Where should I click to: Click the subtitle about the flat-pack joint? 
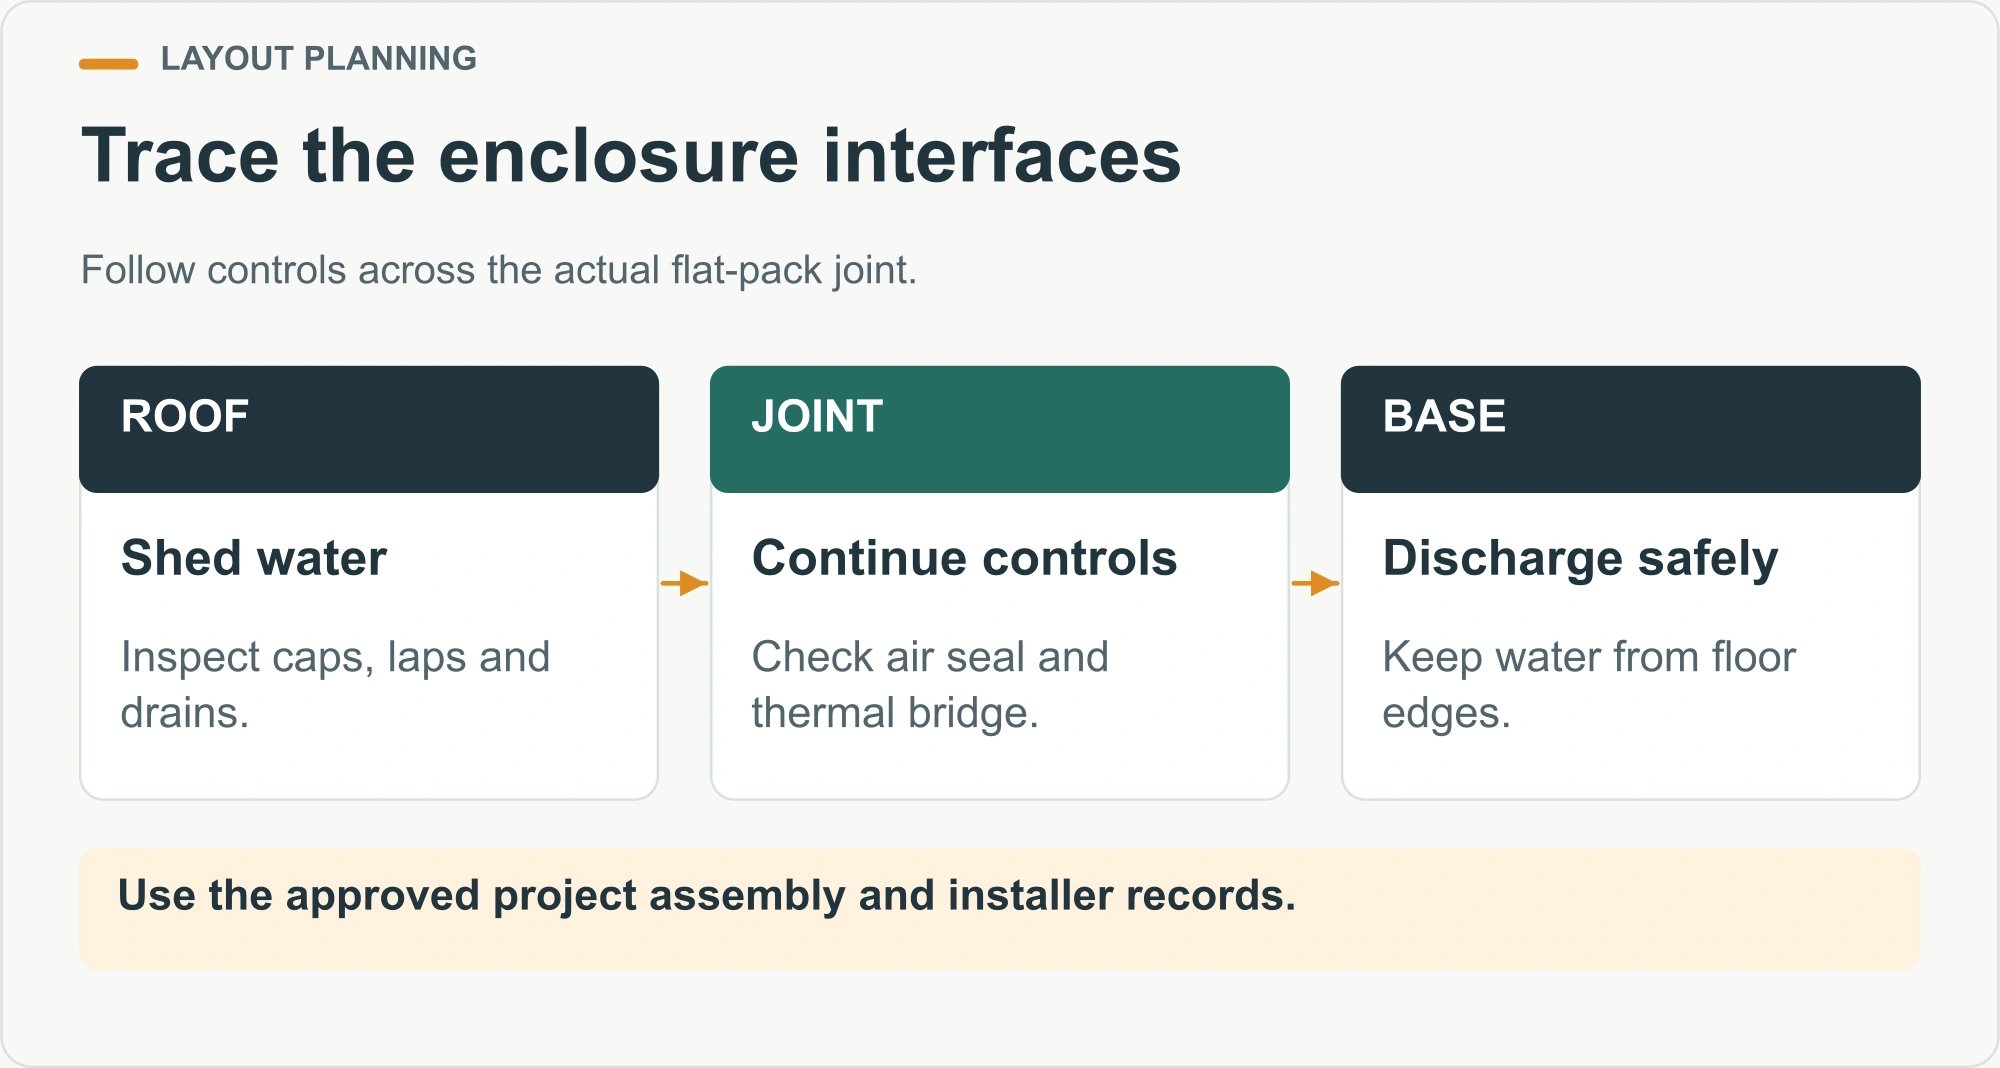498,270
